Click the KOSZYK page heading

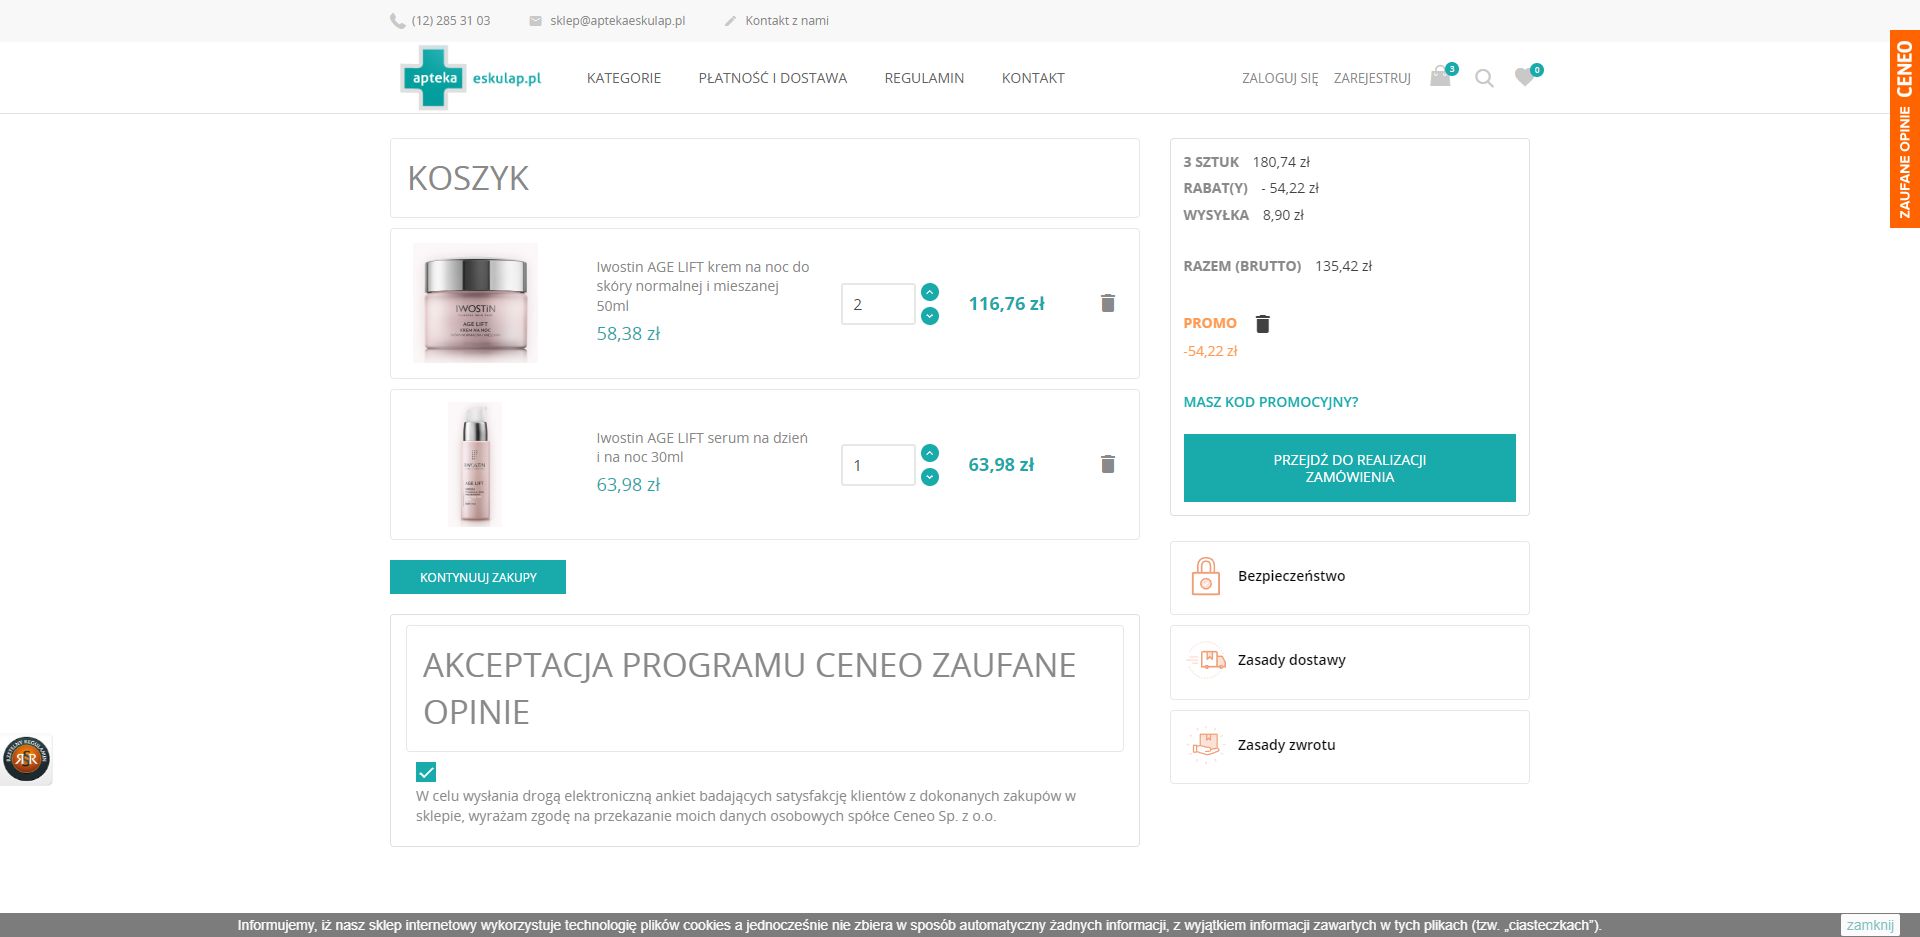pos(468,178)
